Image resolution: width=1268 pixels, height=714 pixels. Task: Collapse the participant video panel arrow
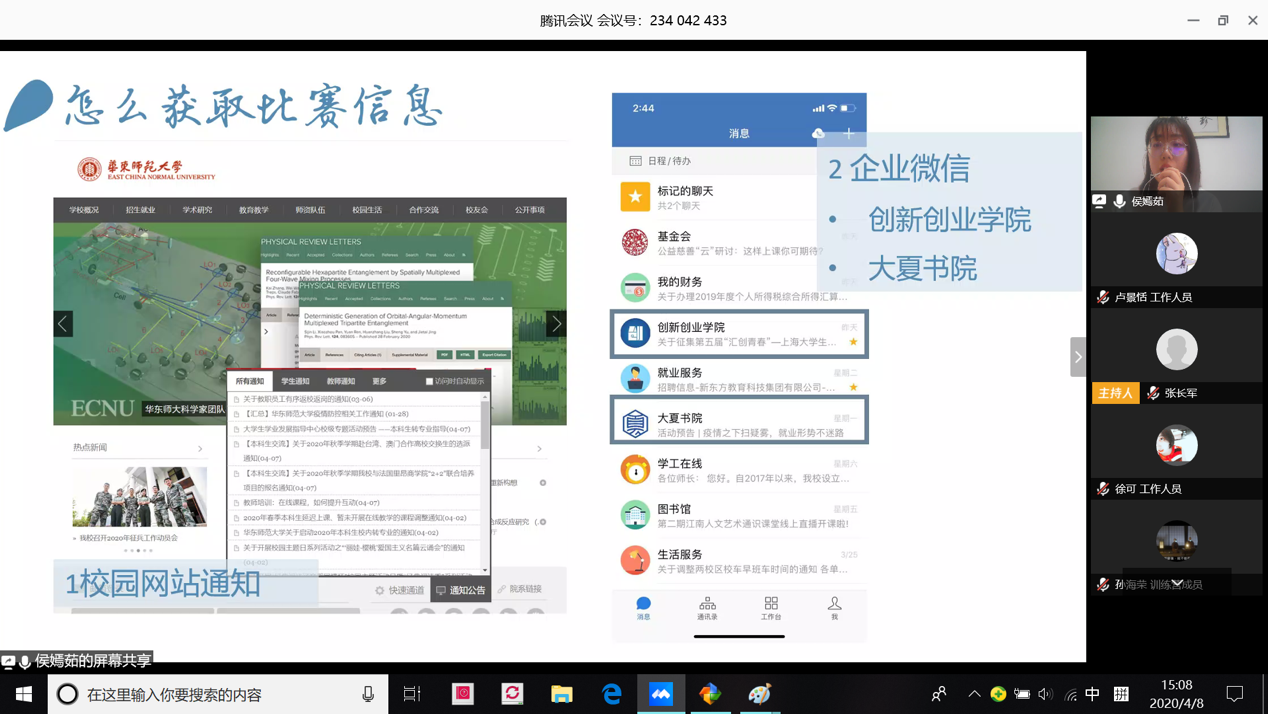pos(1078,356)
